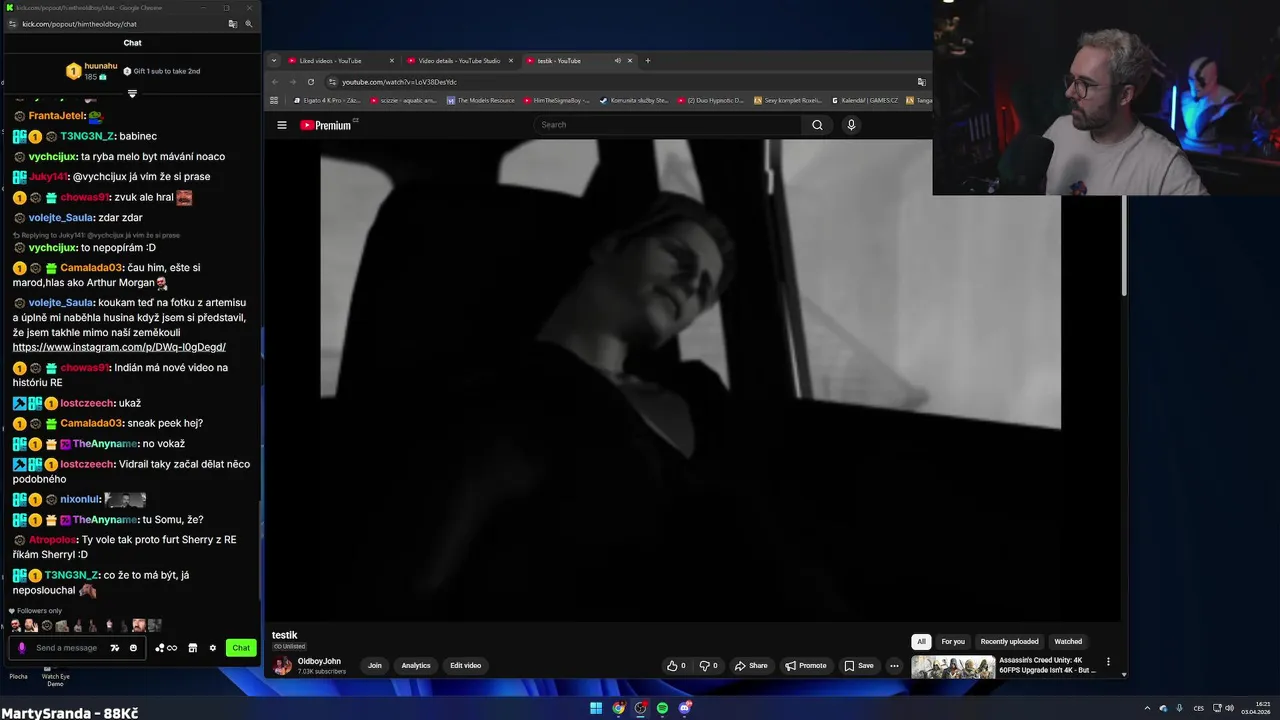The image size is (1280, 720).
Task: Click the purple microphone icon in chat
Action: [x=21, y=648]
